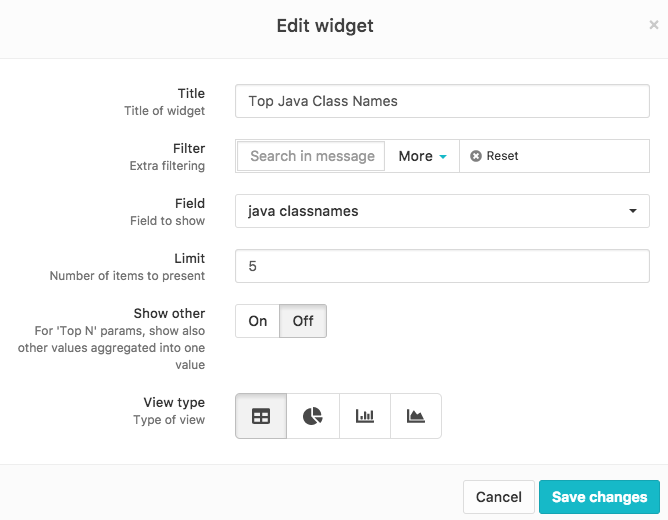Focus the Title text field

click(442, 101)
